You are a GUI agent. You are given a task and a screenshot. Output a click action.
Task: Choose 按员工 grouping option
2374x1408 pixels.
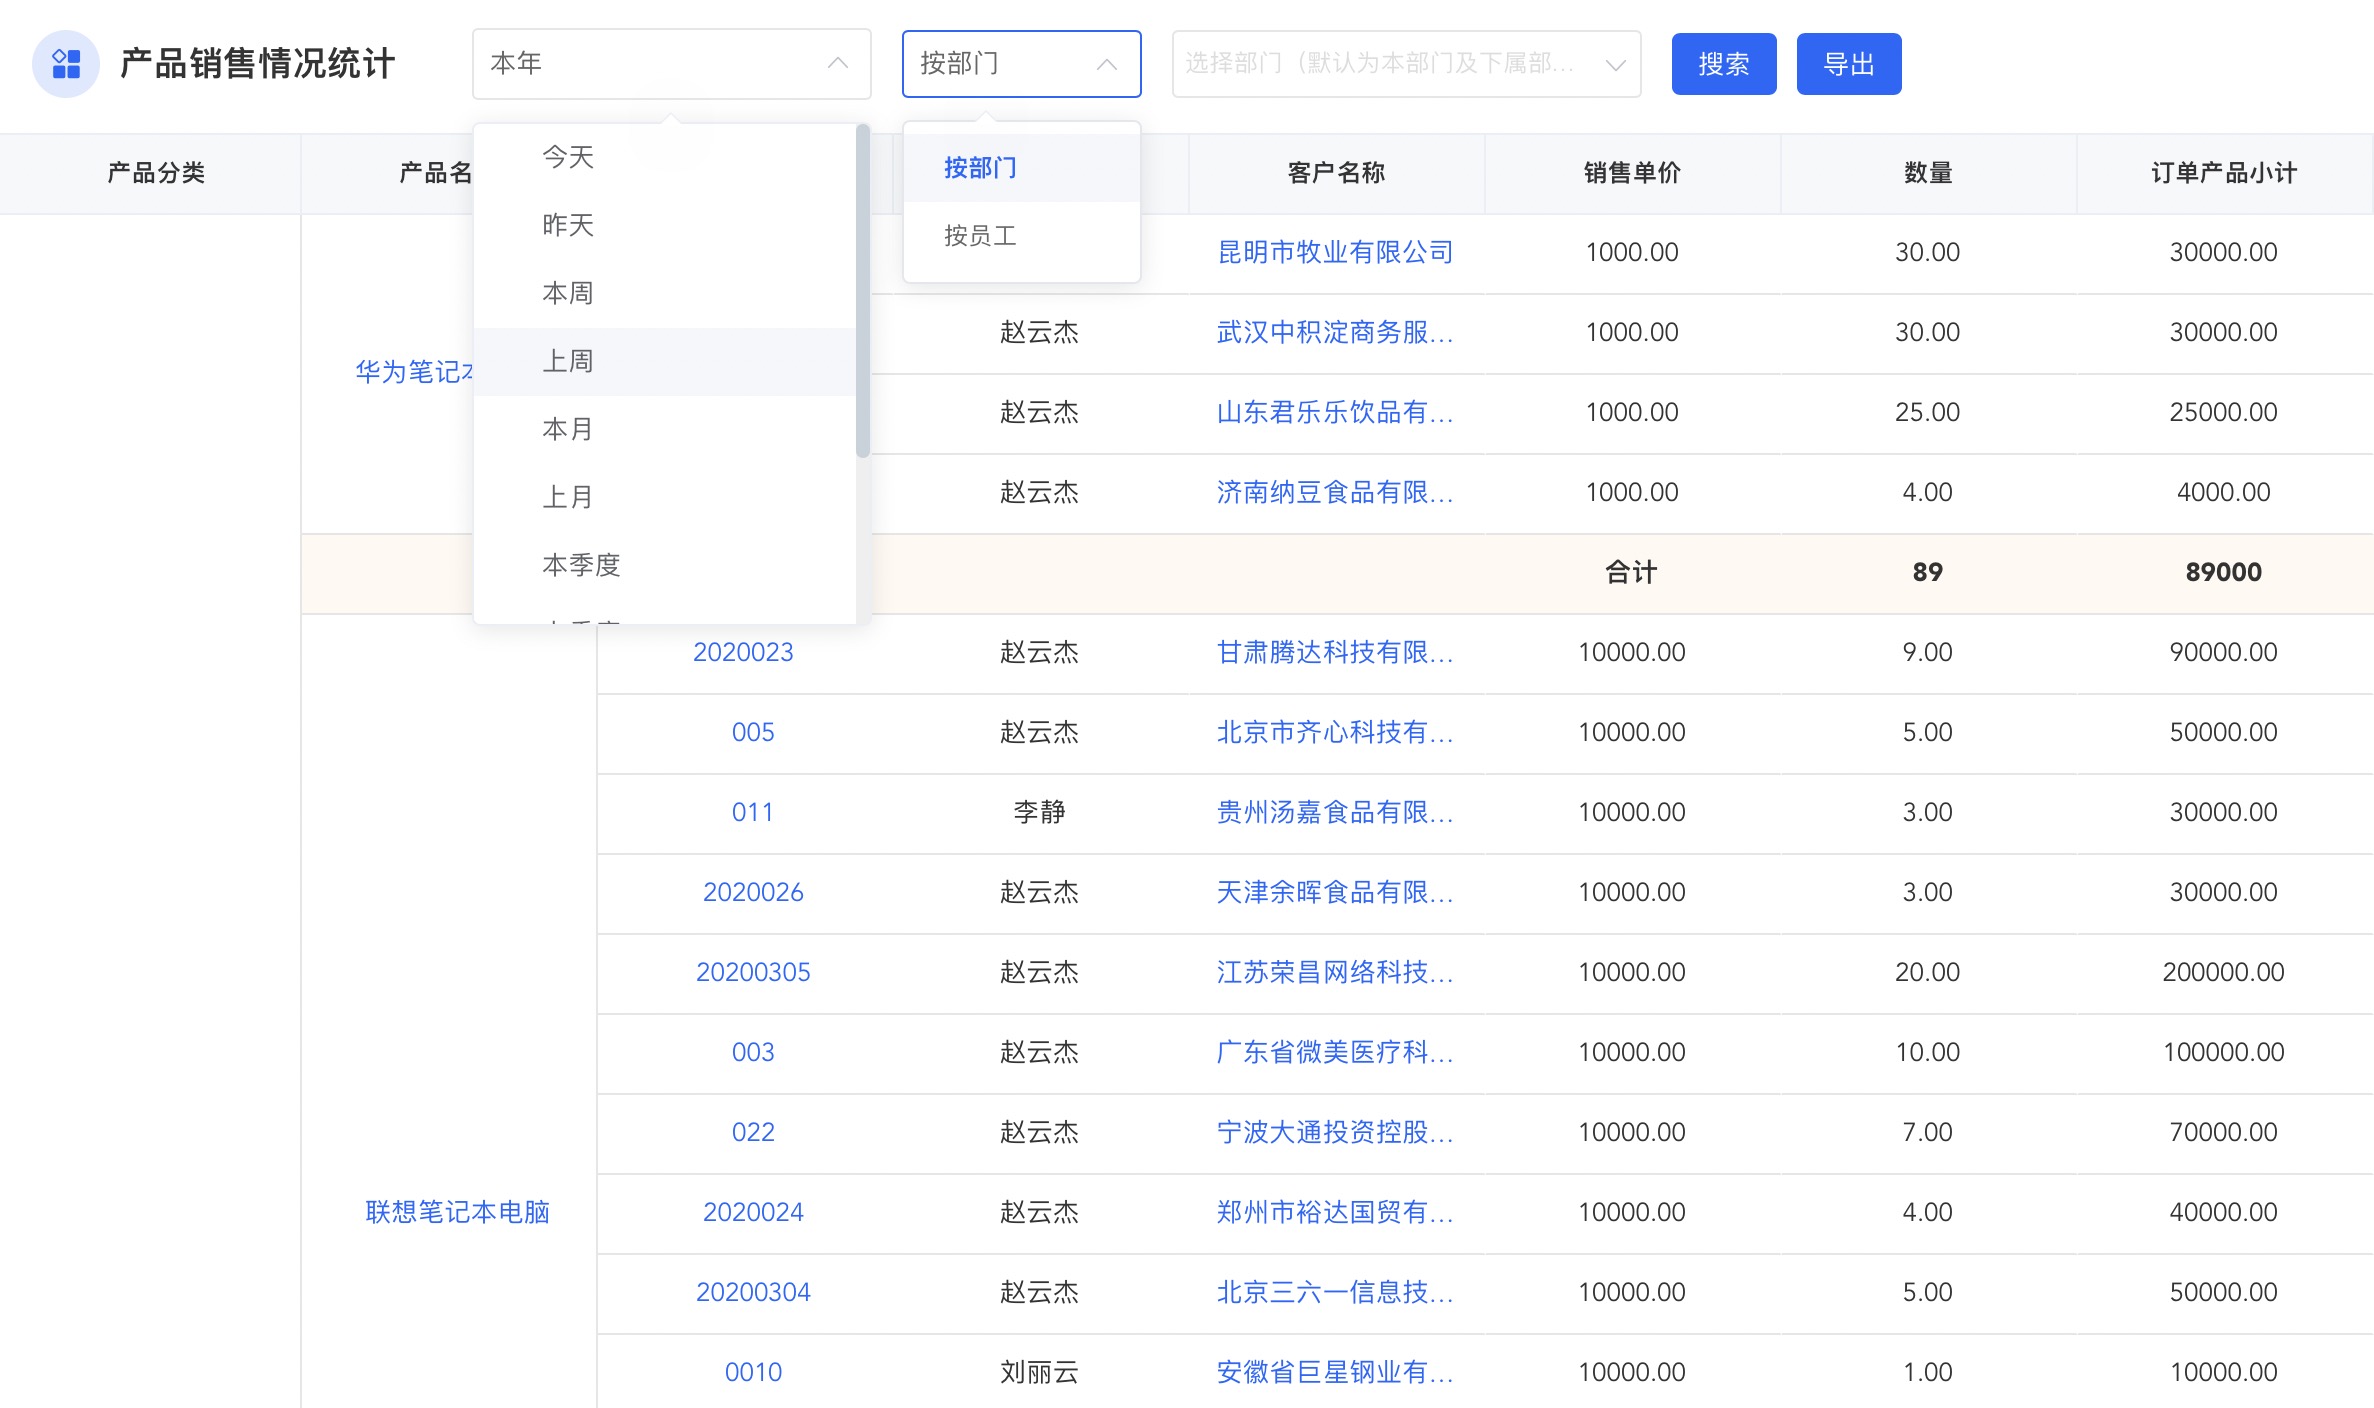coord(980,236)
